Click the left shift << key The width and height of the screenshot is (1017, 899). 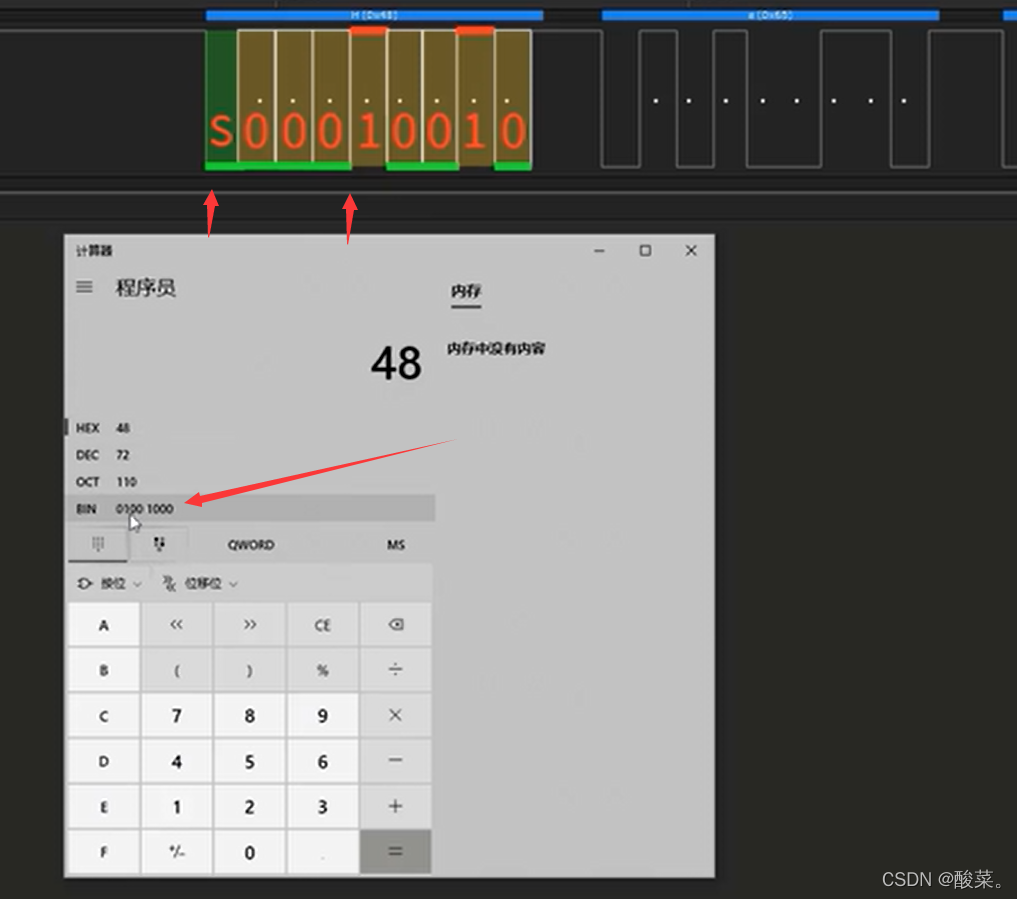coord(176,625)
